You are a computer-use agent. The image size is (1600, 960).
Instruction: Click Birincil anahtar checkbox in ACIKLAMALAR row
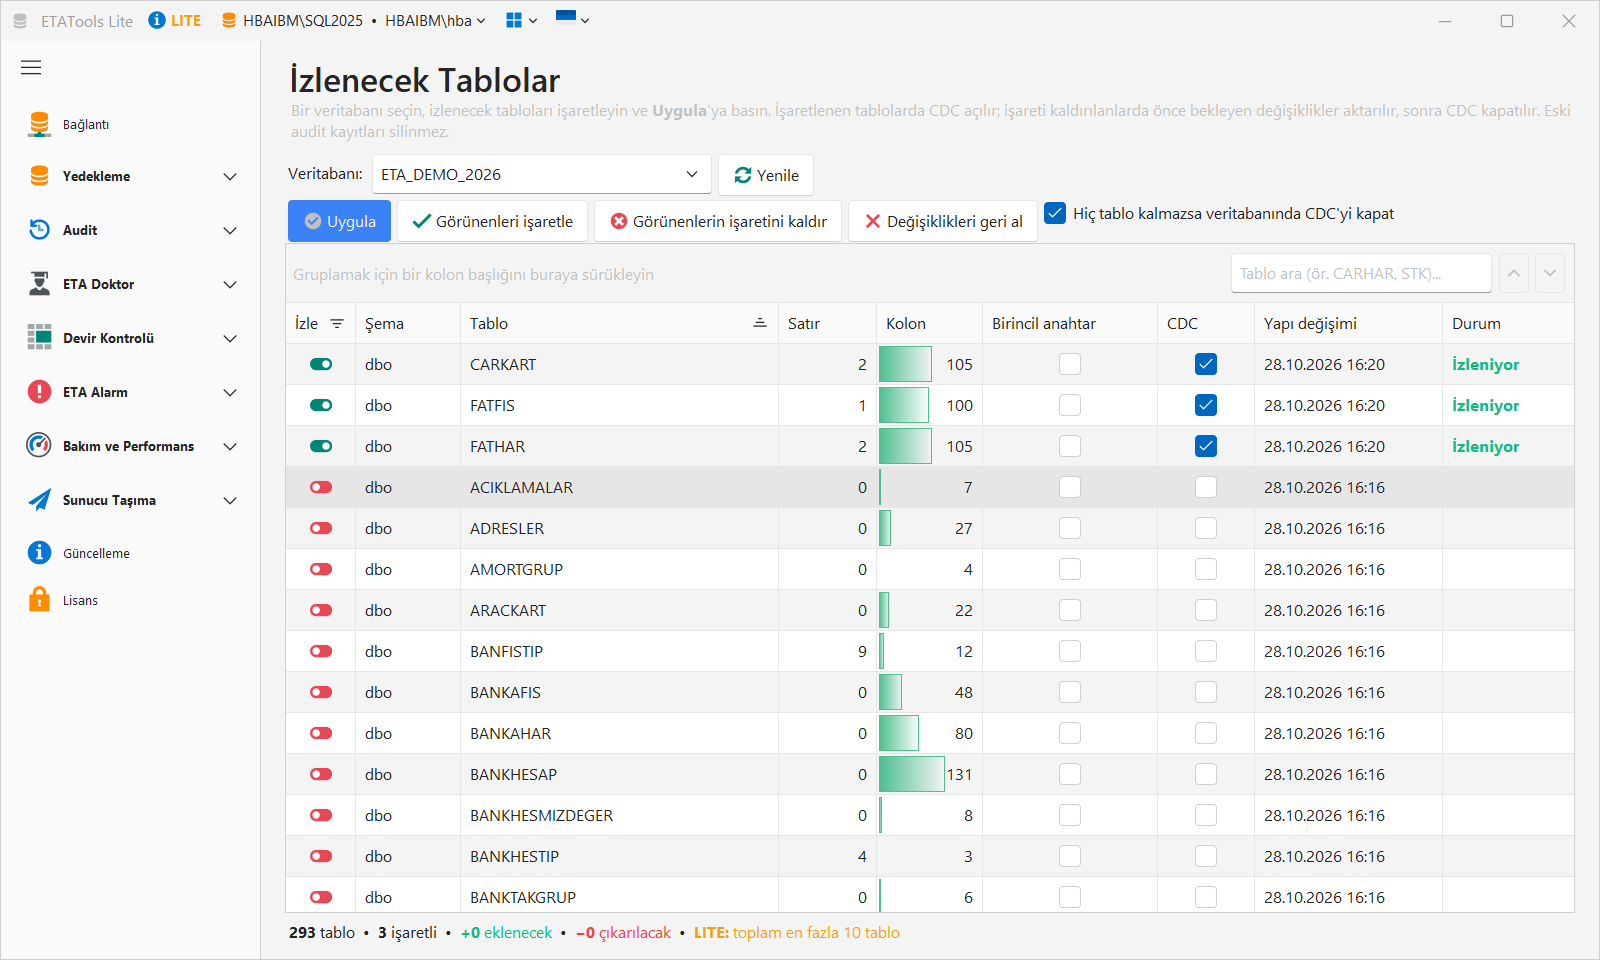click(1070, 487)
